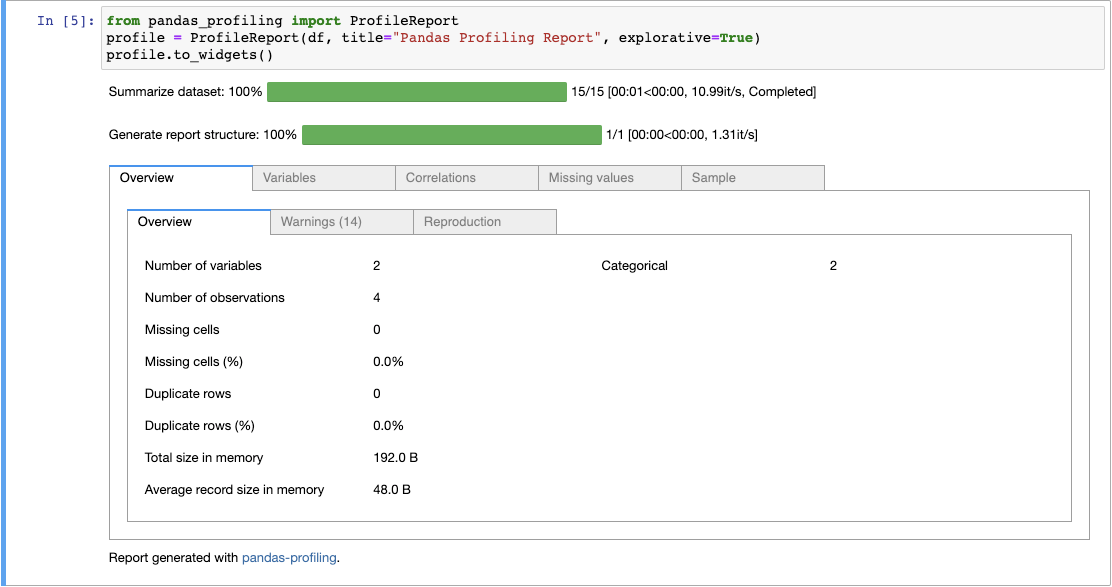The width and height of the screenshot is (1112, 587).
Task: Click the Generate report structure progress bar
Action: (451, 134)
